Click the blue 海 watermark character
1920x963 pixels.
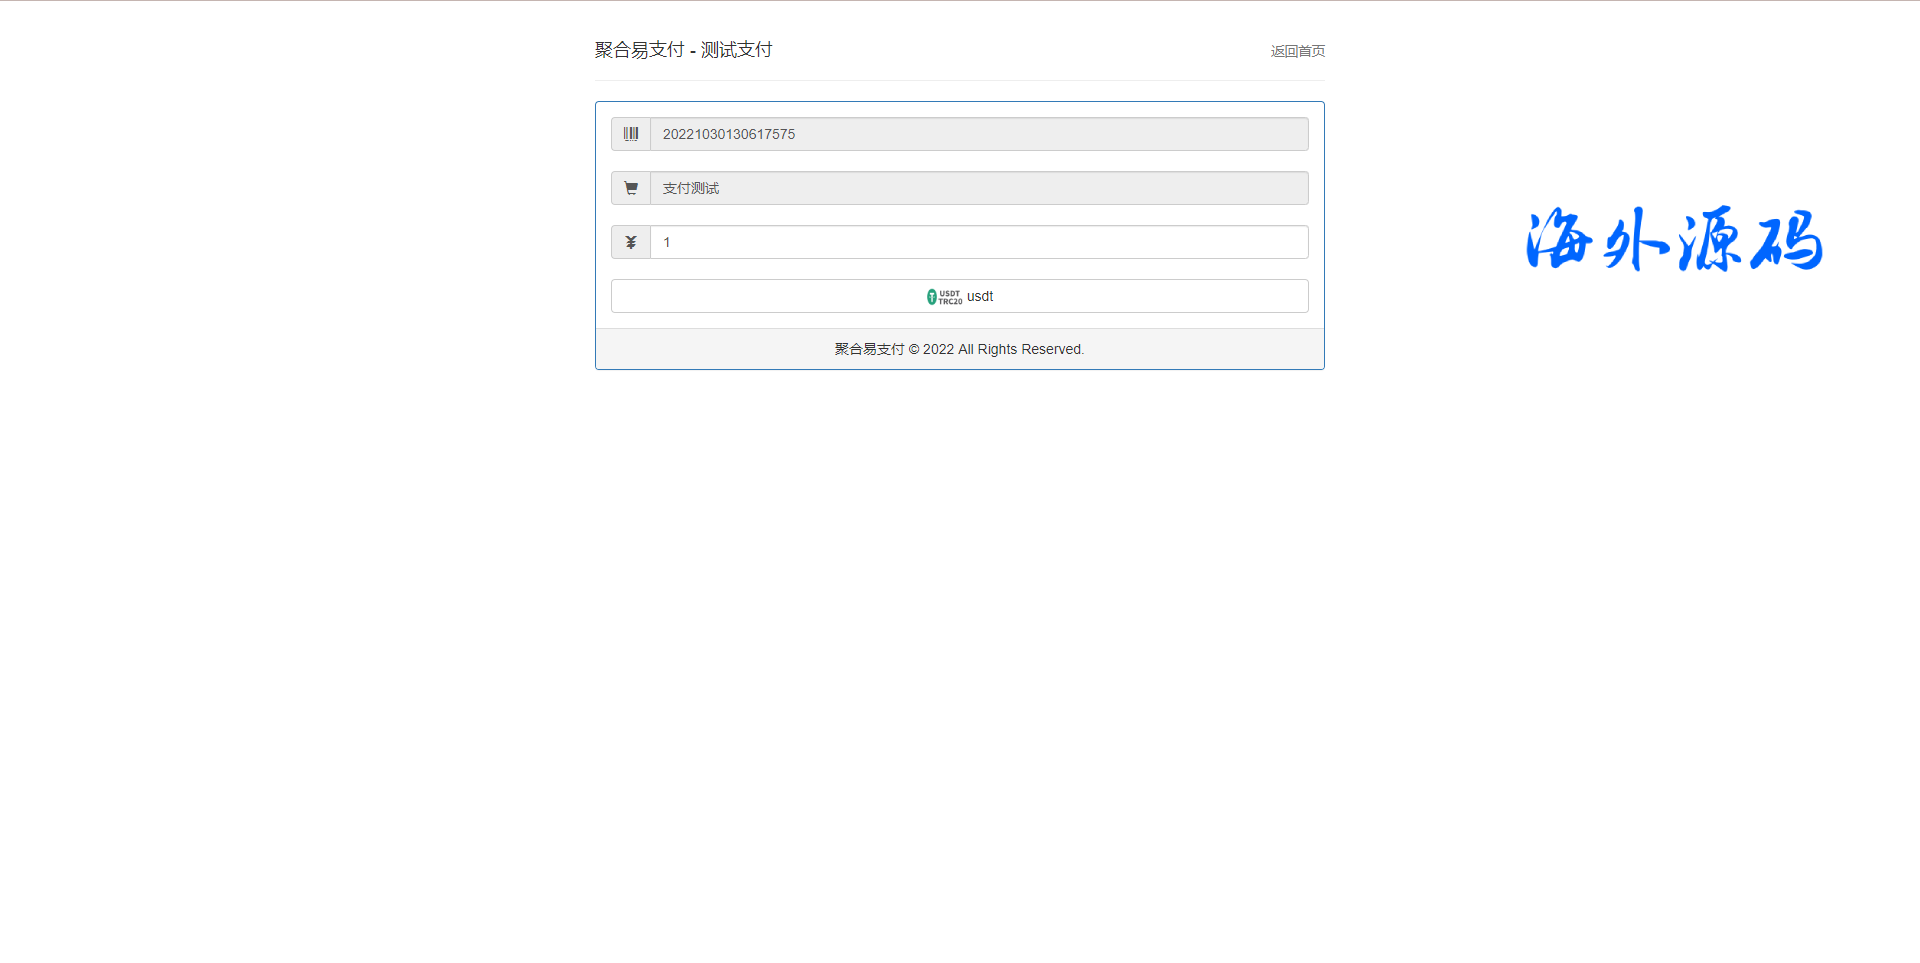[x=1560, y=240]
